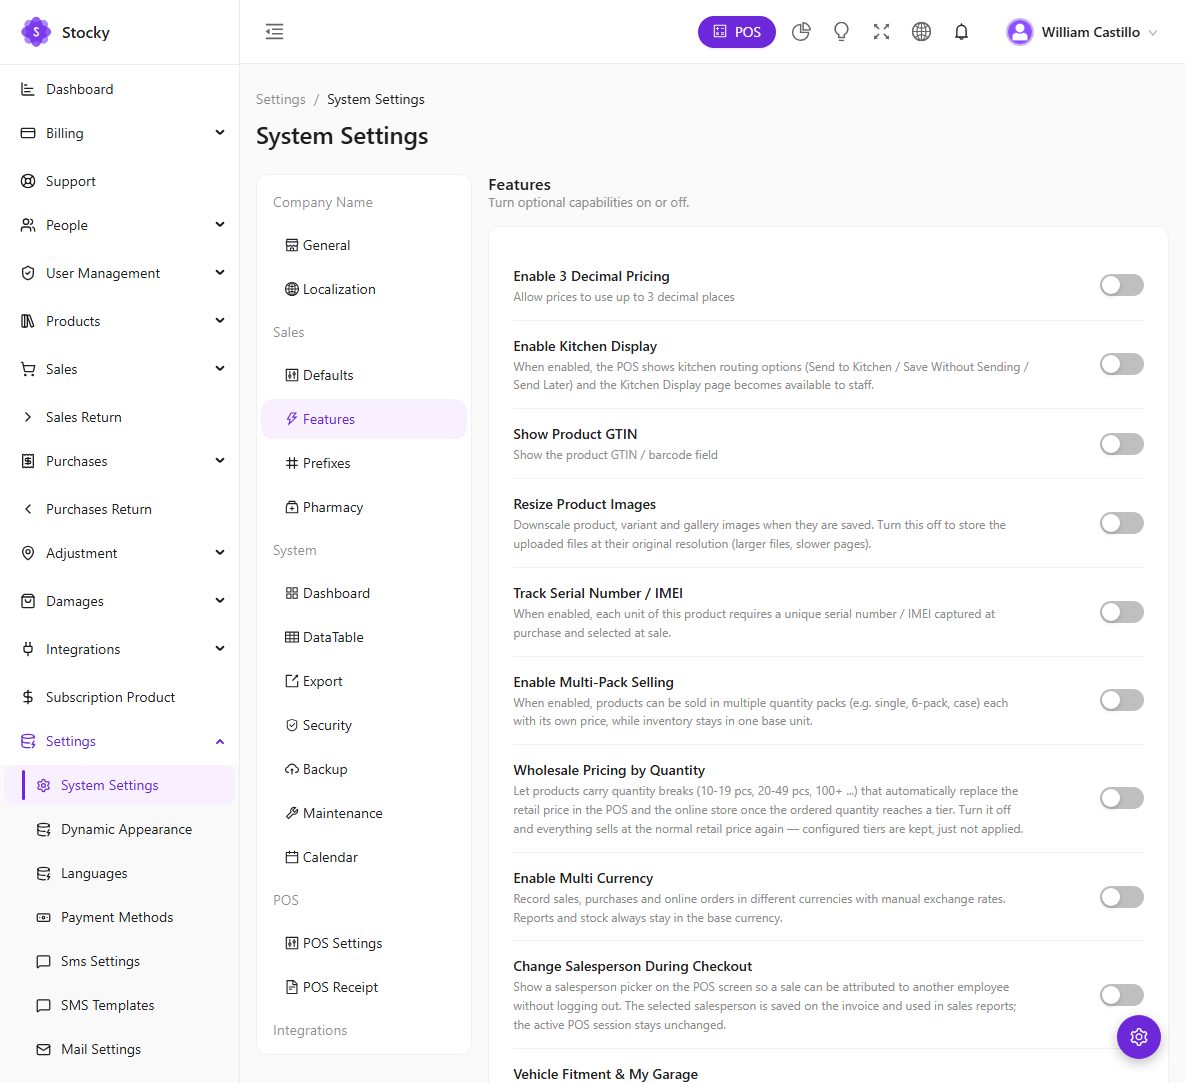
Task: Expand the Products submenu chevron
Action: pyautogui.click(x=220, y=320)
